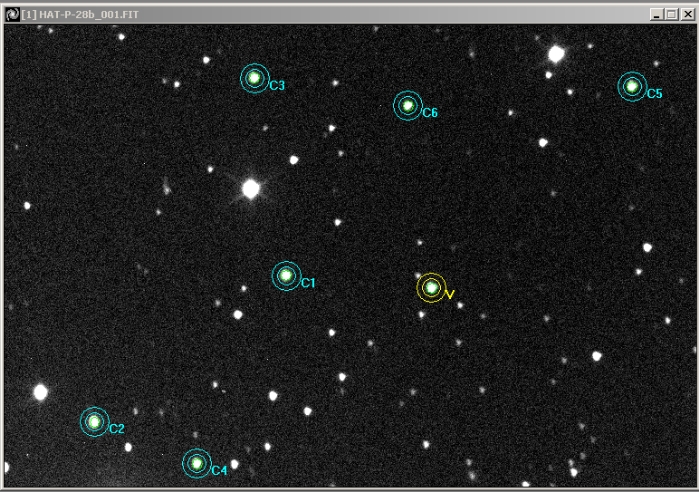Click the application icon in the title bar
699x492 pixels.
[12, 14]
